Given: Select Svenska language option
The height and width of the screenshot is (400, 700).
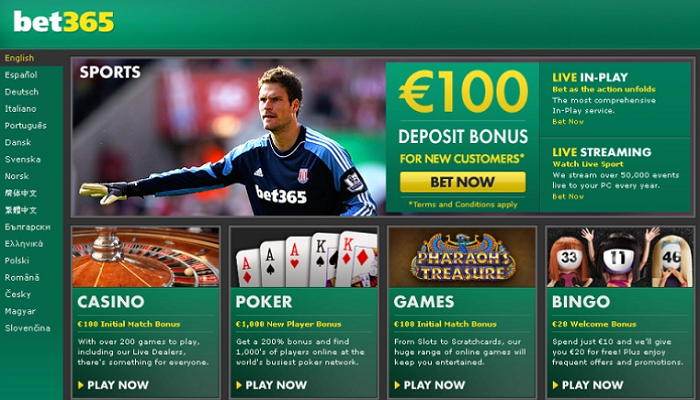Looking at the screenshot, I should 23,159.
